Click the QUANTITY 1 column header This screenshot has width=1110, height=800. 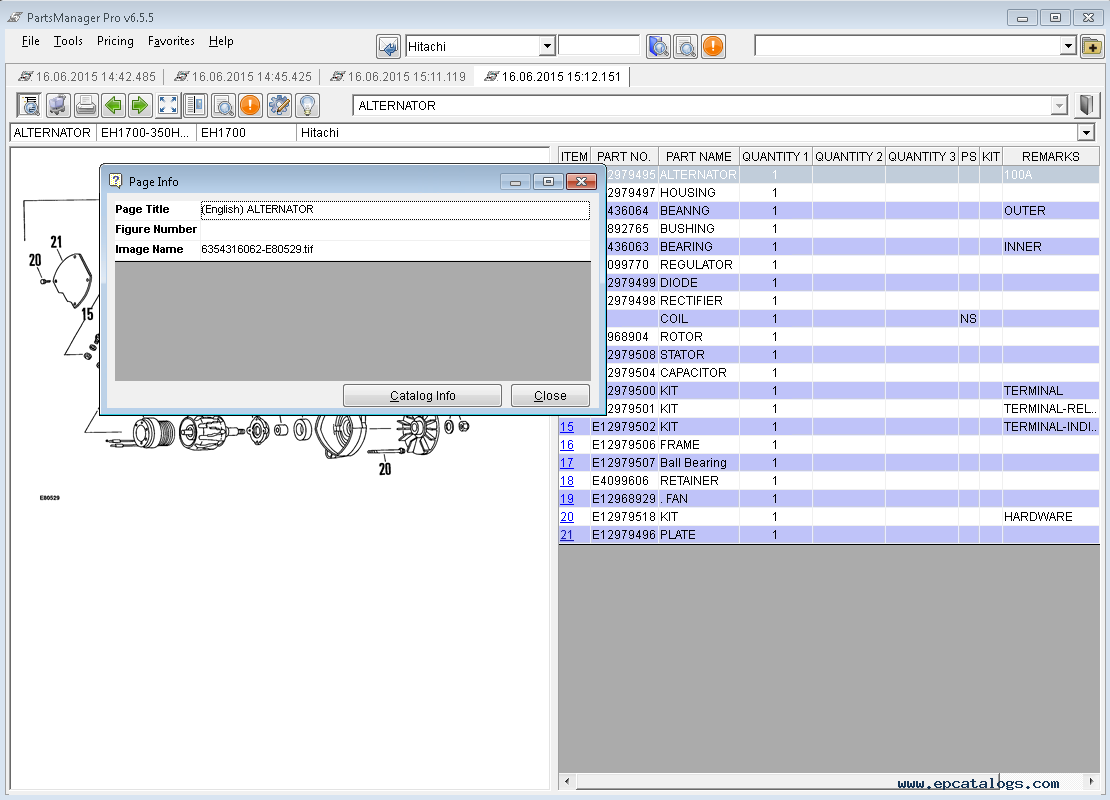pyautogui.click(x=775, y=156)
